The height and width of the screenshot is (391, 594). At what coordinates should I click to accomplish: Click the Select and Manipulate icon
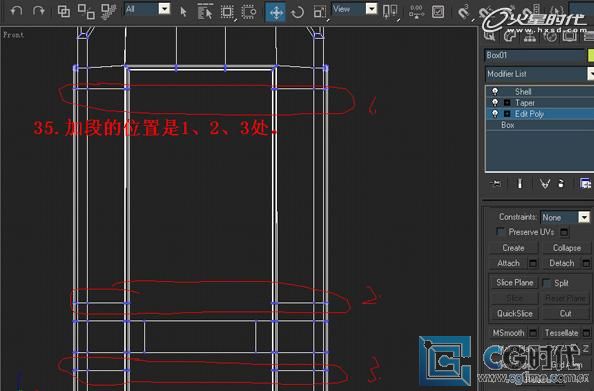416,11
